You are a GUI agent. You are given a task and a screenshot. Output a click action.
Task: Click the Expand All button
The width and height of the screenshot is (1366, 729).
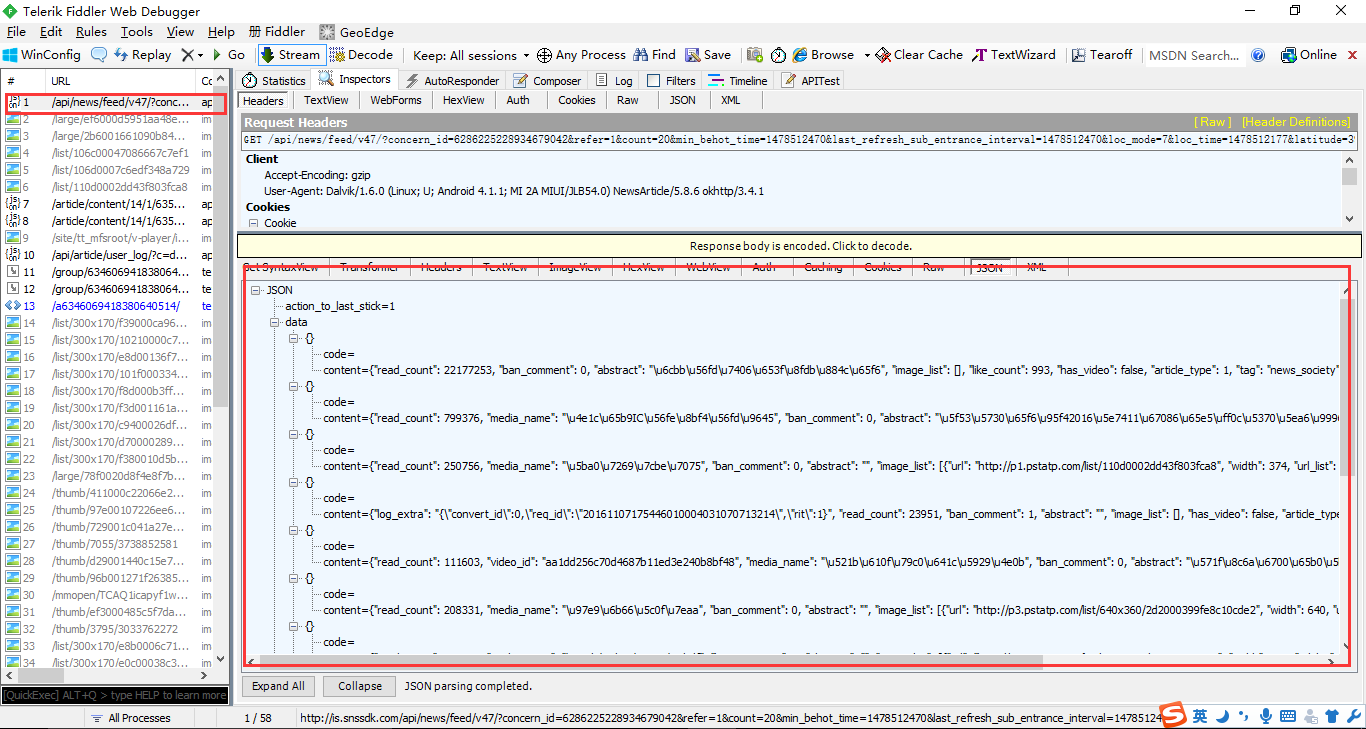pyautogui.click(x=278, y=686)
